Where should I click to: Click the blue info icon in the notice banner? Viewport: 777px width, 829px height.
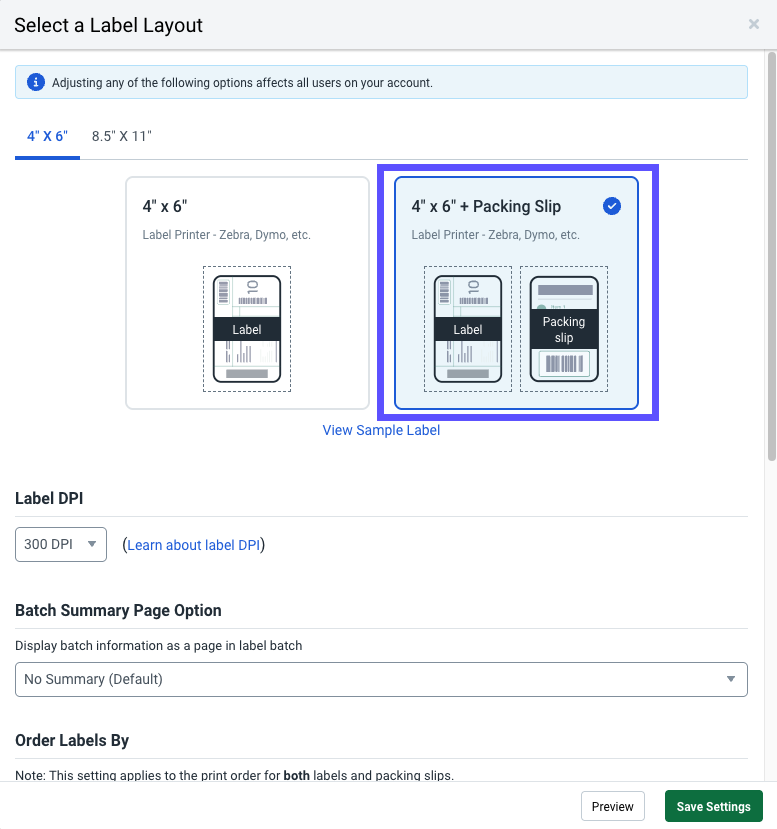pyautogui.click(x=37, y=81)
